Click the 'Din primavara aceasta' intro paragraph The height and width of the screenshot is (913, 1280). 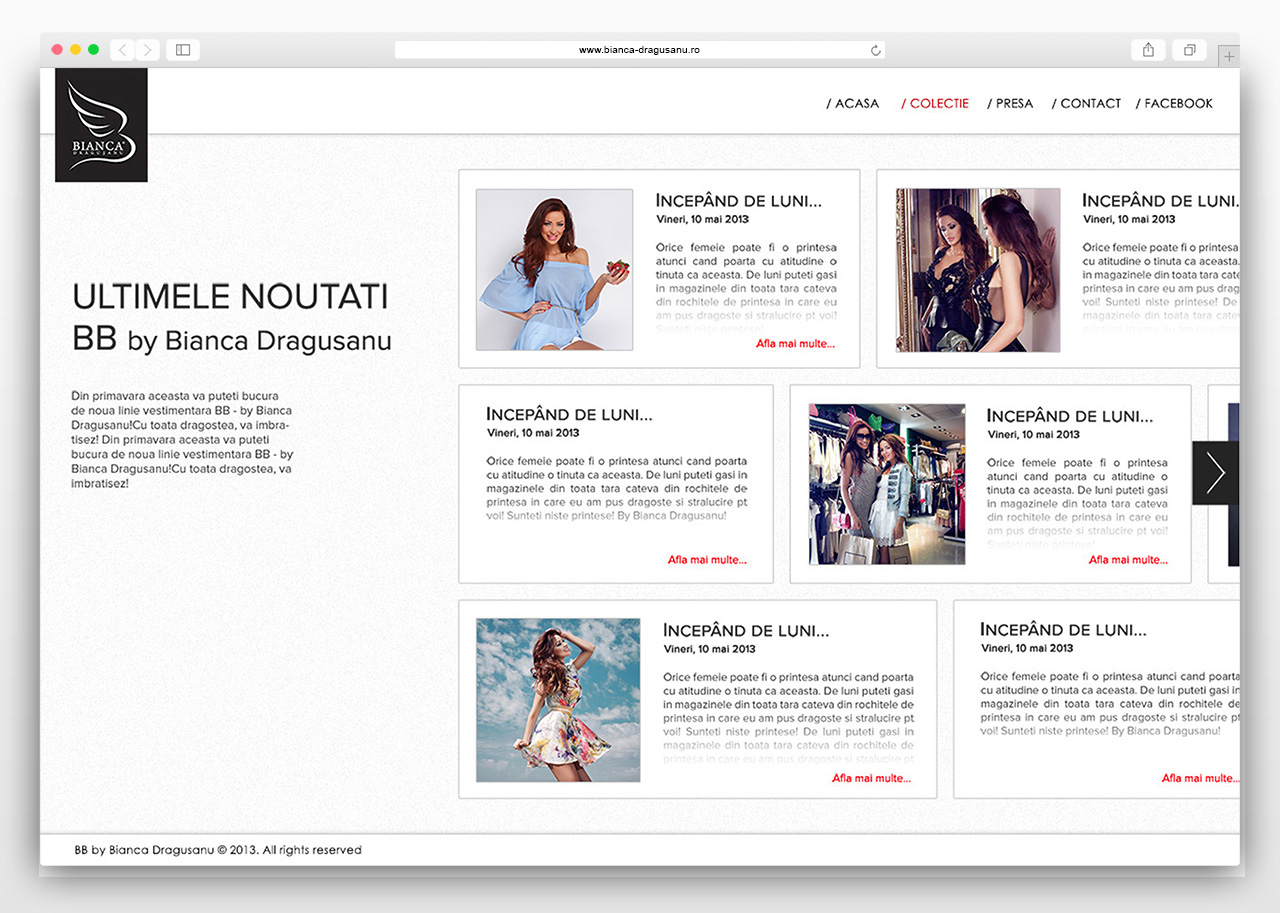[x=182, y=440]
